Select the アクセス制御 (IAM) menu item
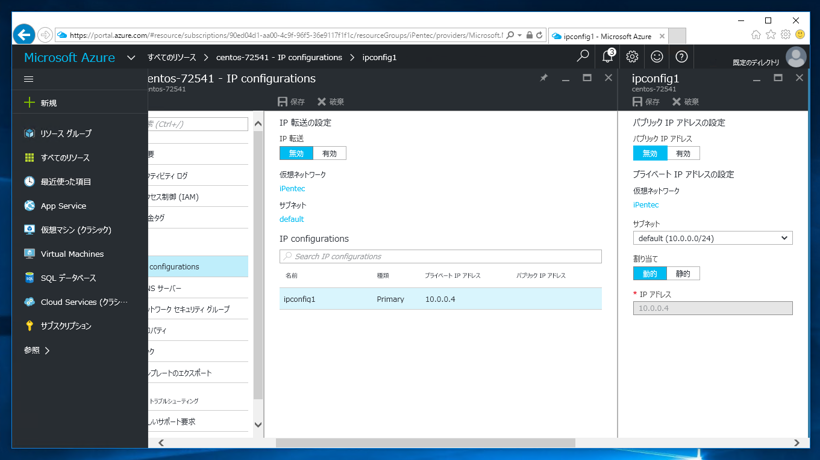820x460 pixels. [198, 197]
